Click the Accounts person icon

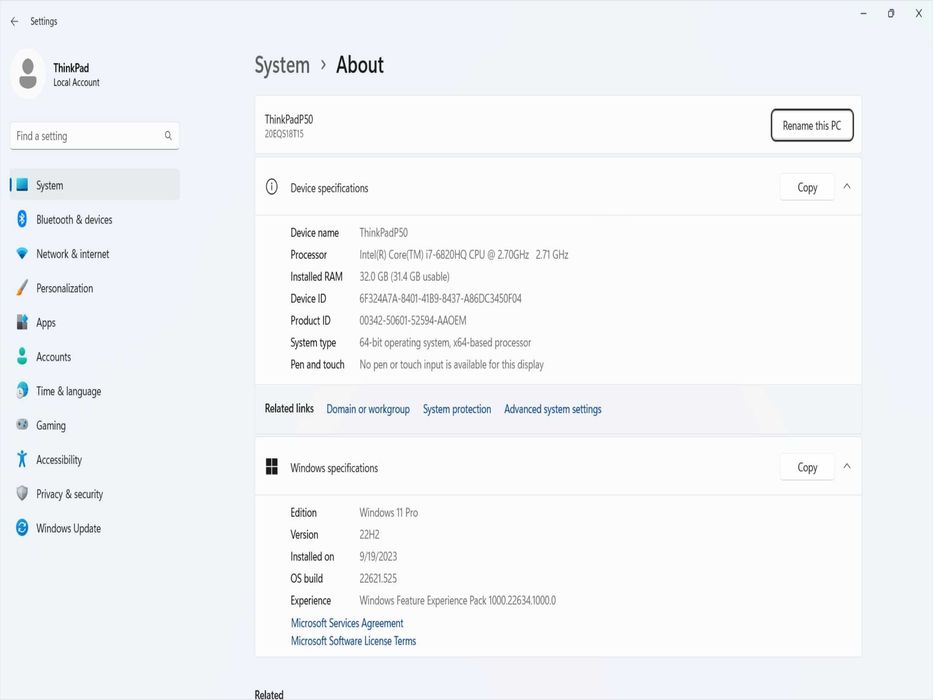pyautogui.click(x=22, y=357)
